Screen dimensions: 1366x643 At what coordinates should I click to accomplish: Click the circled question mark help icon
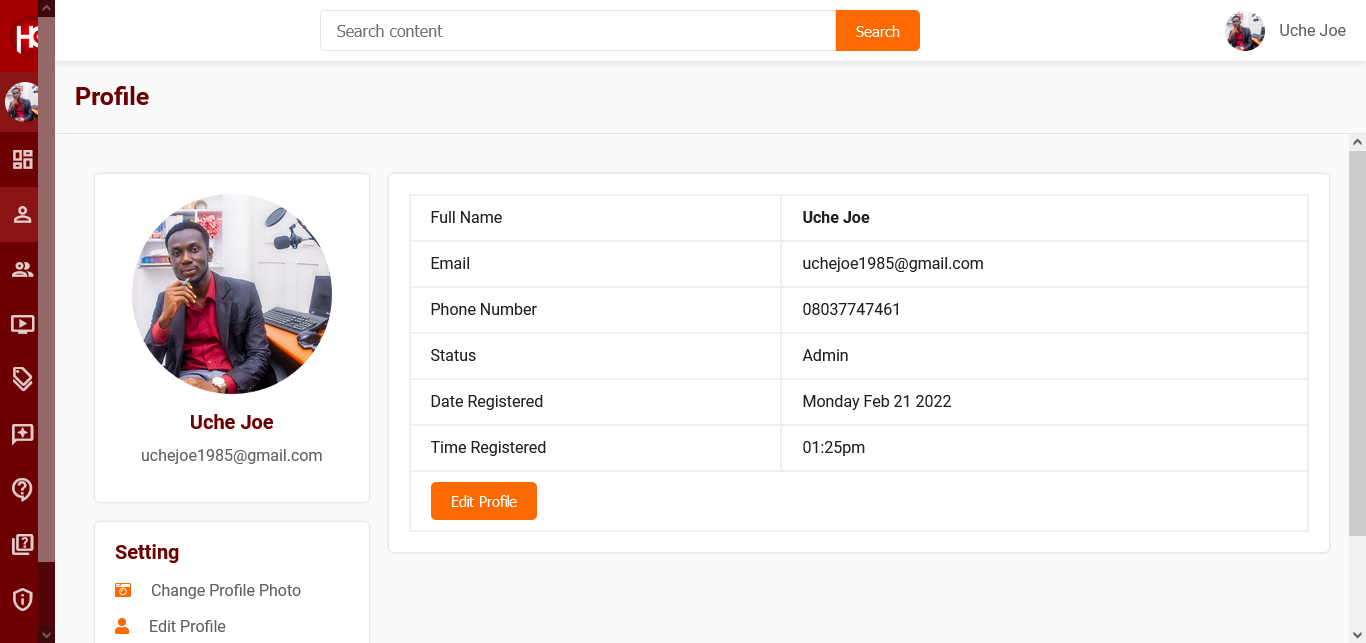pyautogui.click(x=22, y=489)
